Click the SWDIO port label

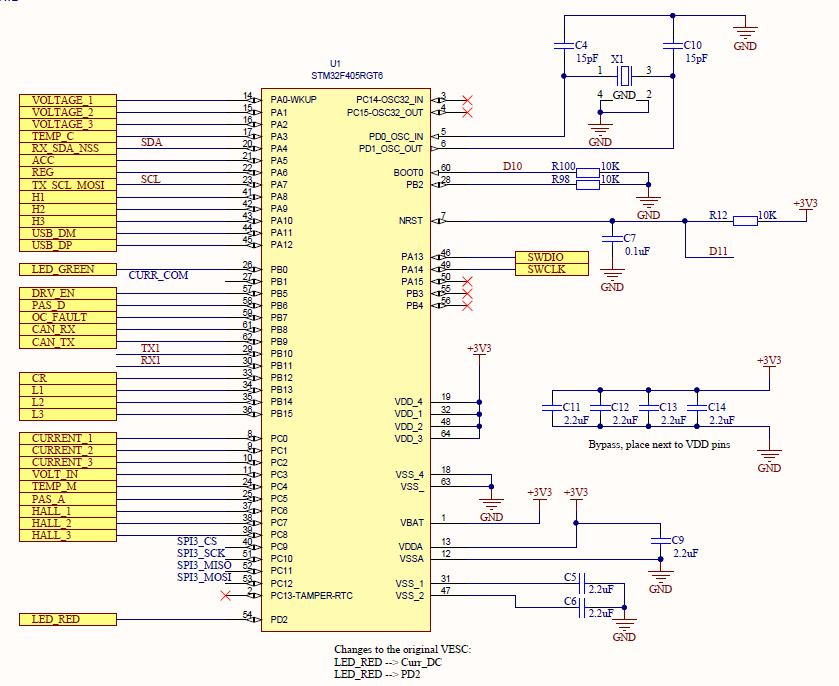coord(552,257)
